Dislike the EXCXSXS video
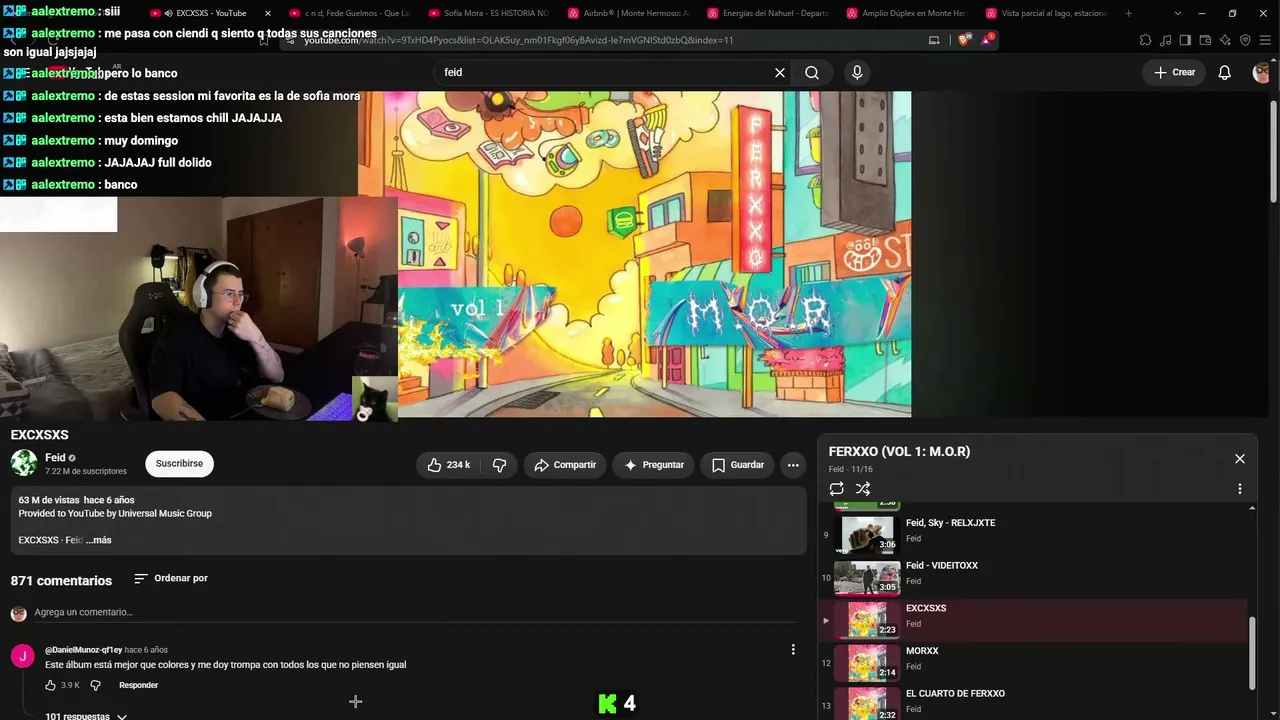1280x720 pixels. coord(499,465)
